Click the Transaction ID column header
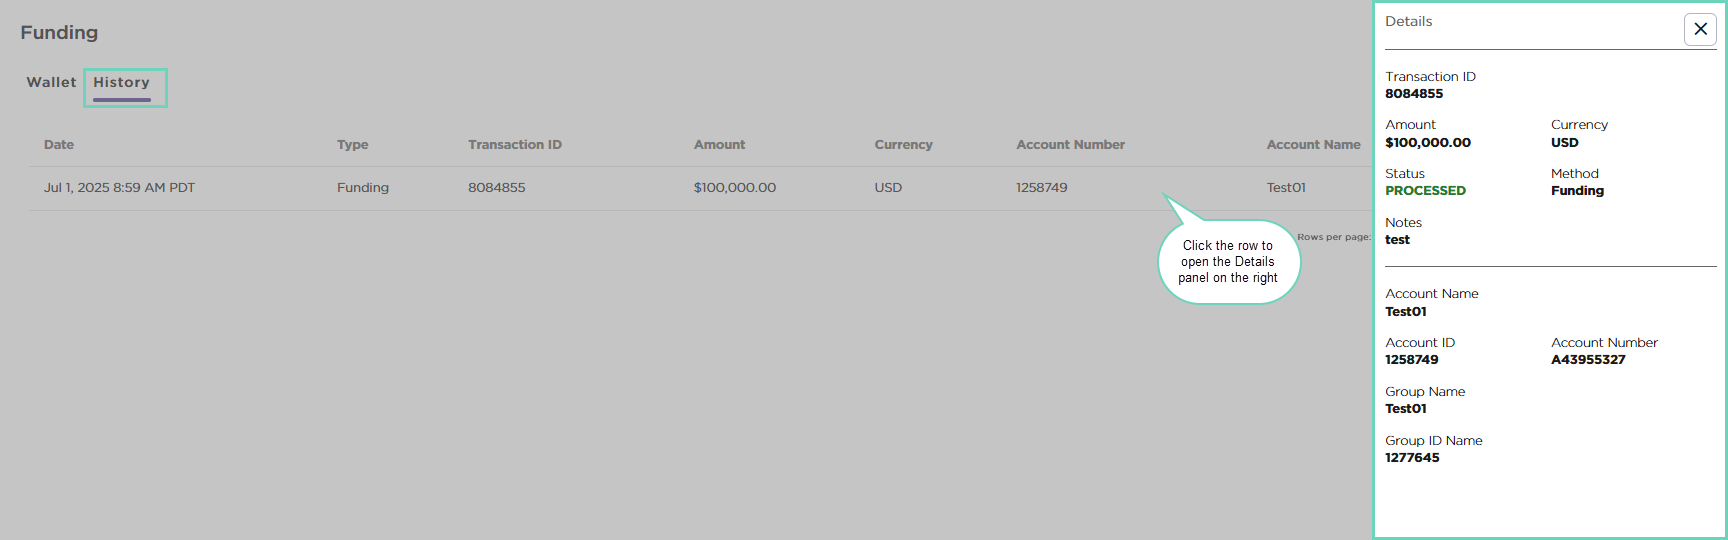The height and width of the screenshot is (540, 1728). [514, 145]
